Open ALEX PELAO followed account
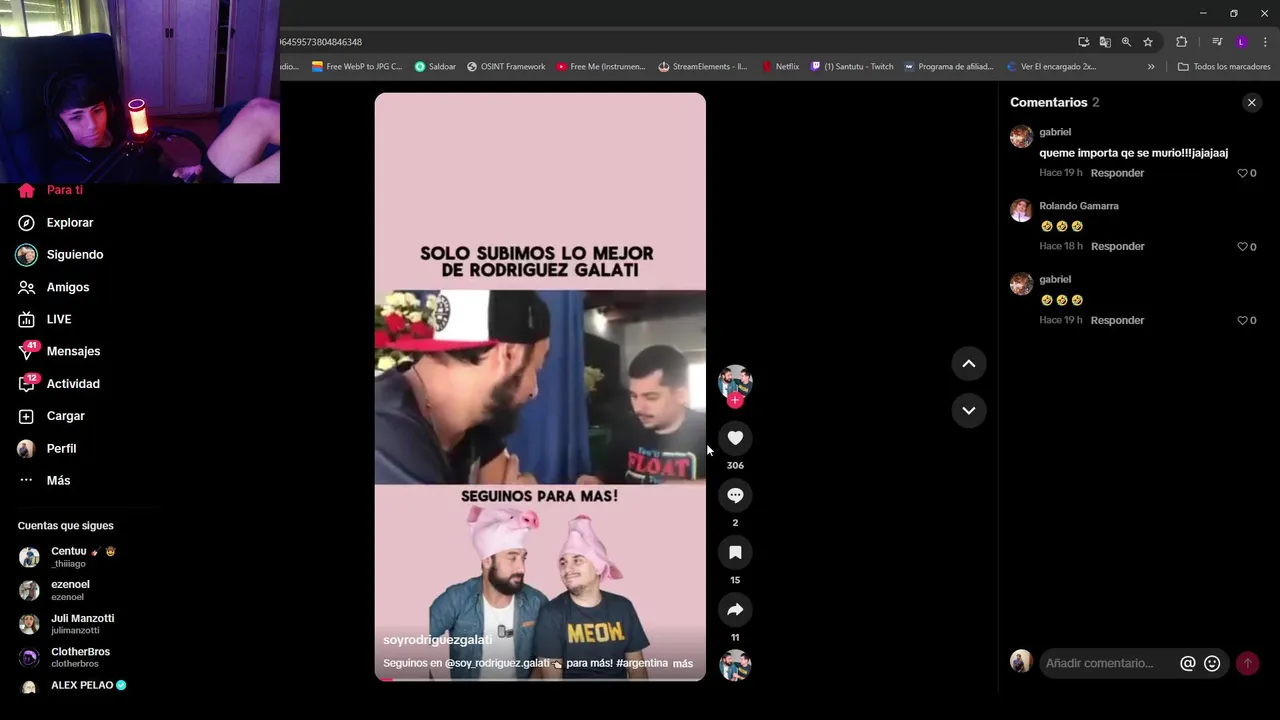Viewport: 1280px width, 720px height. pos(73,686)
